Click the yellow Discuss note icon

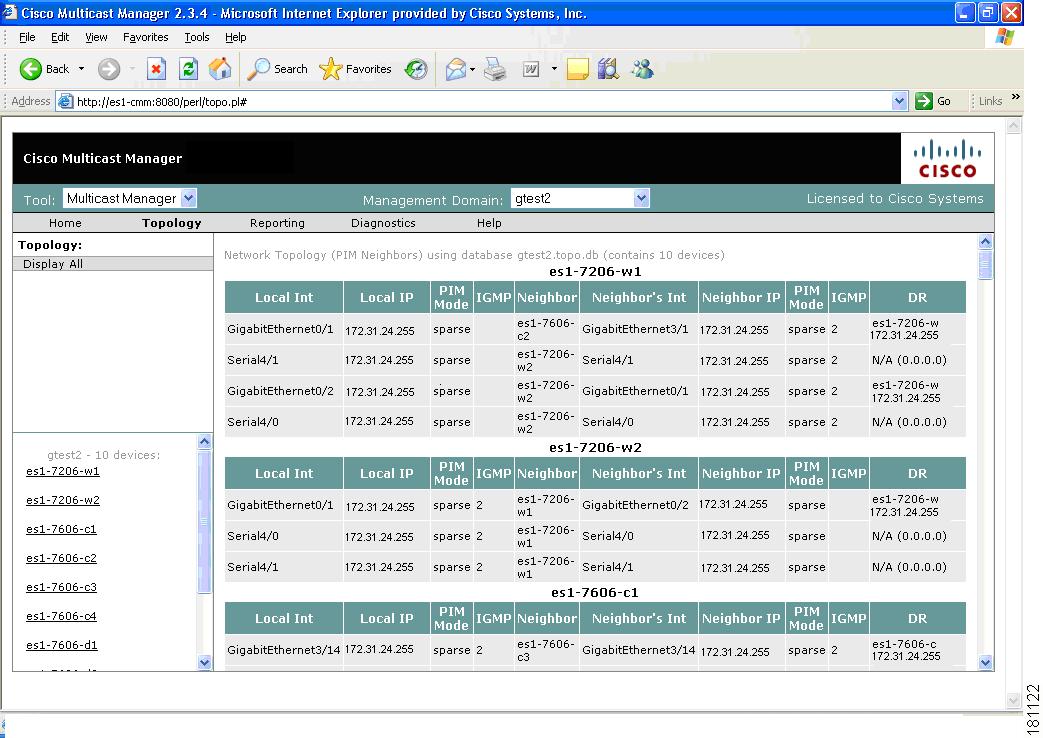577,69
